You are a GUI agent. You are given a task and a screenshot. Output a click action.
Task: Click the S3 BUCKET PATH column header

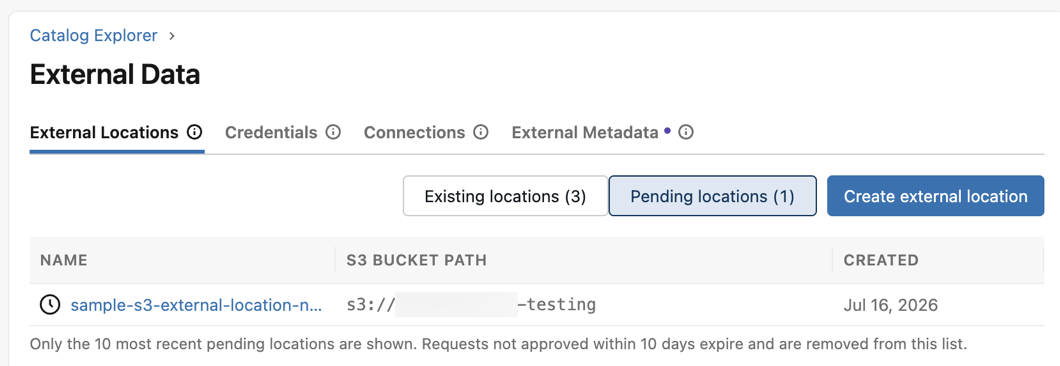pyautogui.click(x=416, y=260)
